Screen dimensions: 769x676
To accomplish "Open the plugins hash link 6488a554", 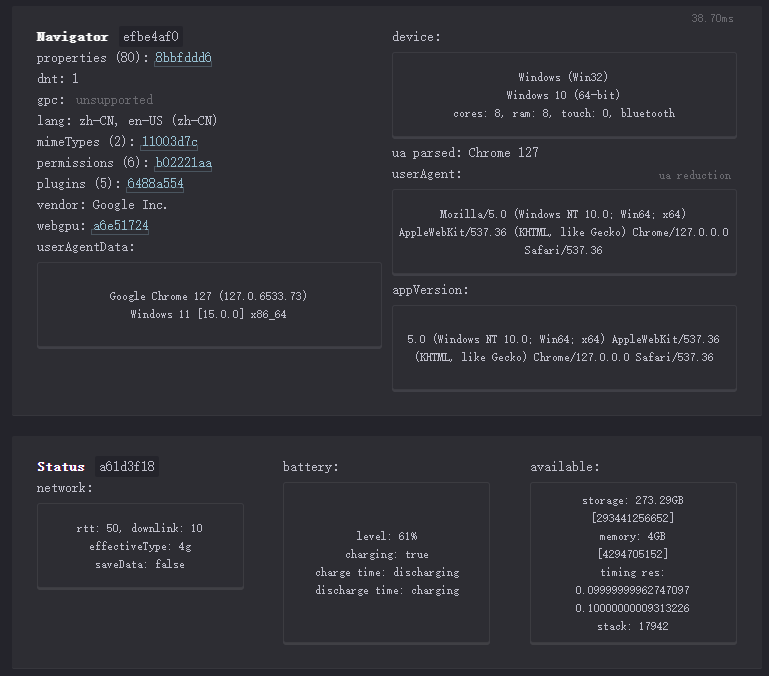I will tap(155, 184).
